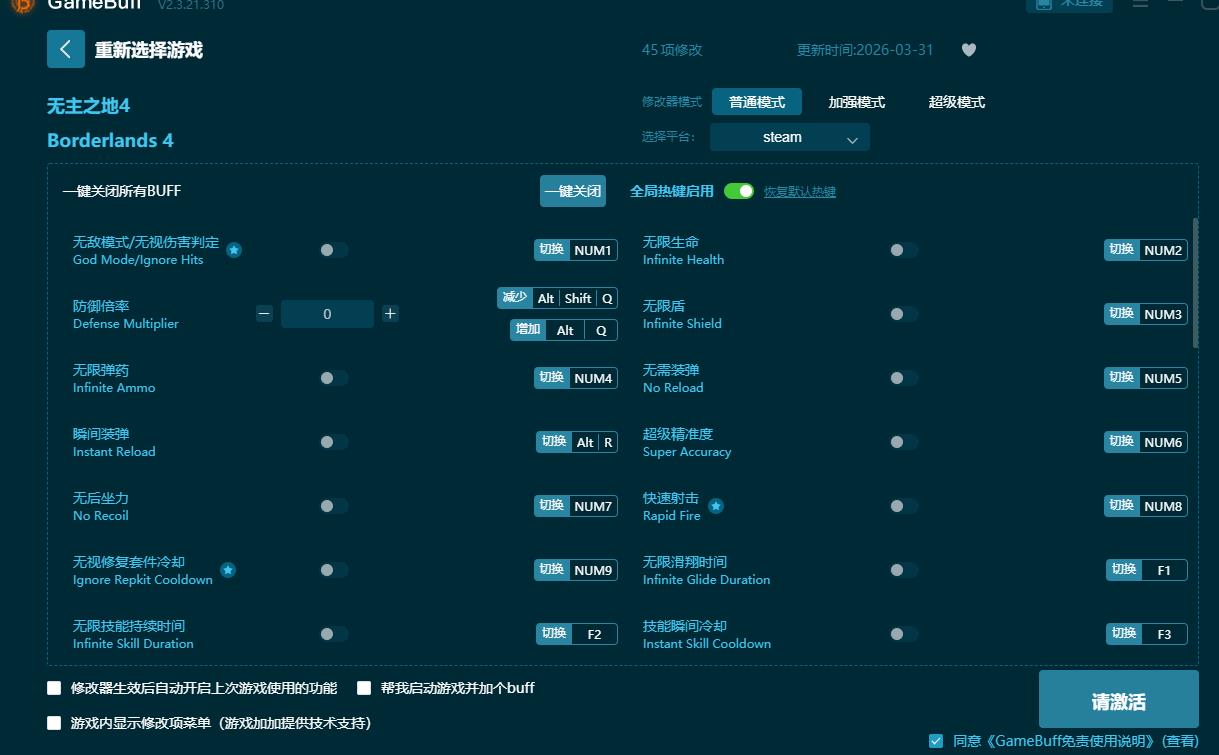Click the 重新选择游戏 label
Image resolution: width=1219 pixels, height=755 pixels.
(149, 50)
